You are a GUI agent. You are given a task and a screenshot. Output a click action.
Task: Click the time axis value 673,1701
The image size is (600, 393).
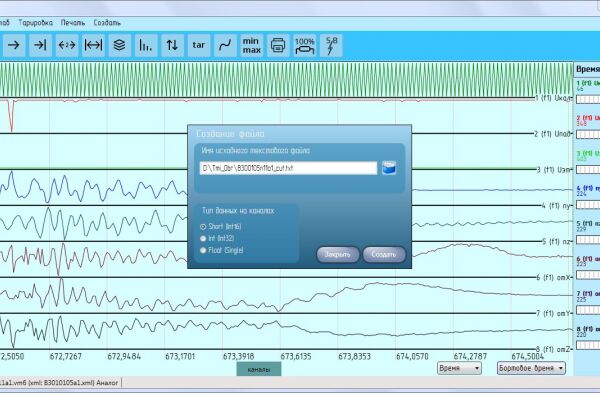(180, 357)
